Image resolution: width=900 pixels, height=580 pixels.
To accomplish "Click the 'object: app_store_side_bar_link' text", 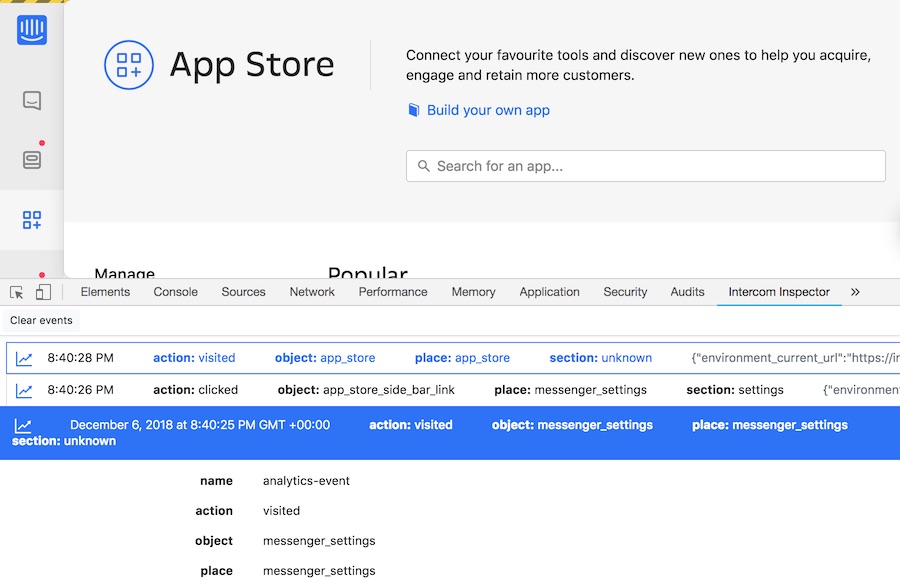I will point(366,390).
